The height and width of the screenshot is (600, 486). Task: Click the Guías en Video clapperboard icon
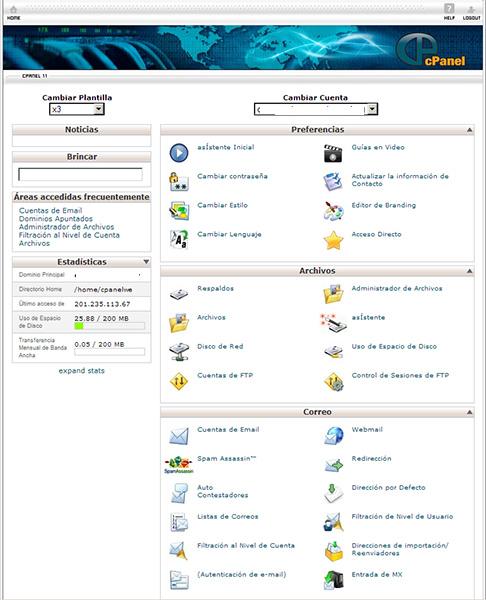(x=333, y=153)
